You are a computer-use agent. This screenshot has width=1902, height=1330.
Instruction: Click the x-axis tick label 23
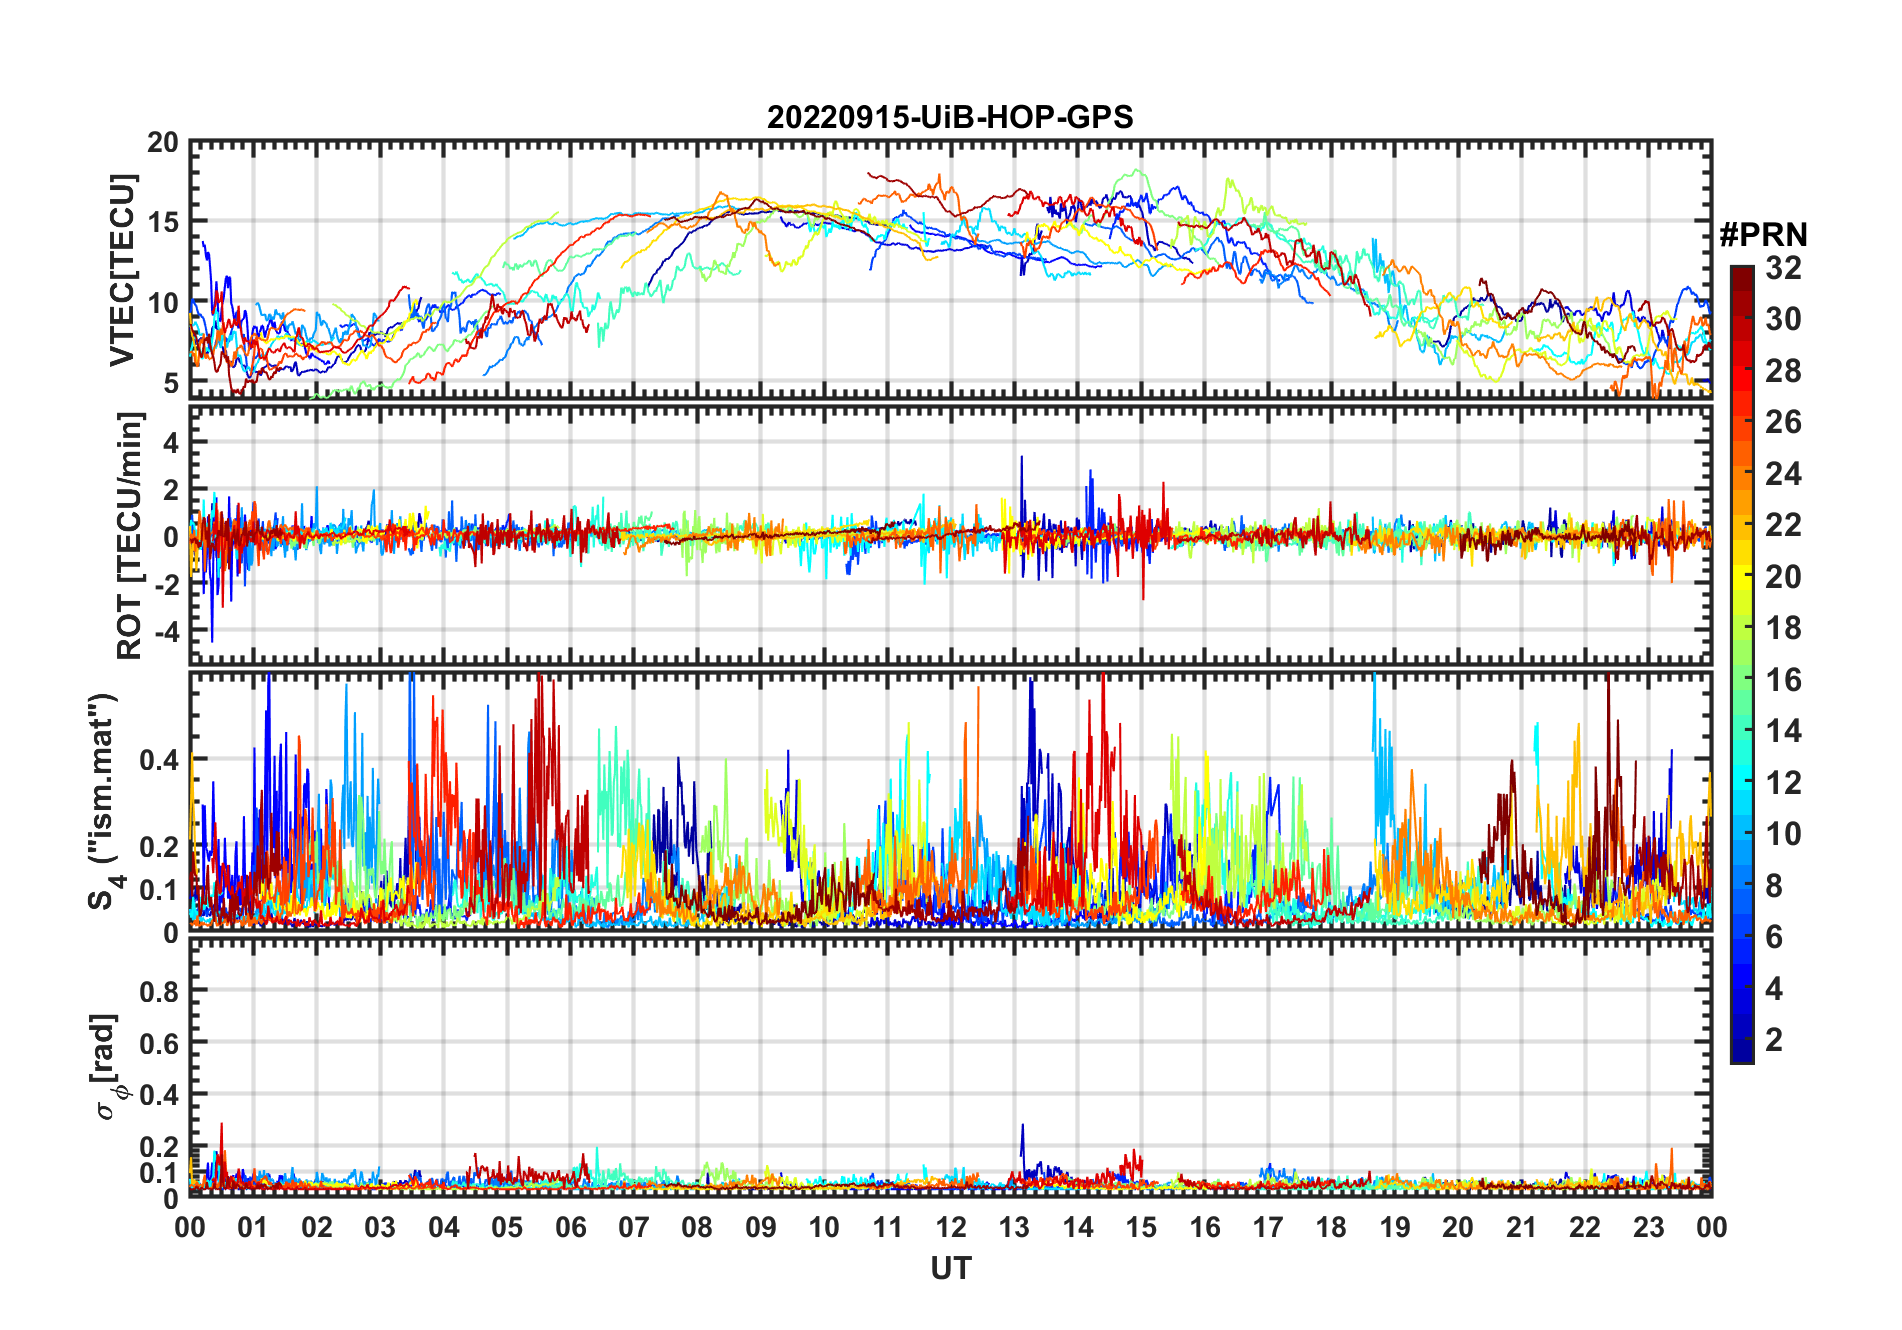pyautogui.click(x=1648, y=1227)
